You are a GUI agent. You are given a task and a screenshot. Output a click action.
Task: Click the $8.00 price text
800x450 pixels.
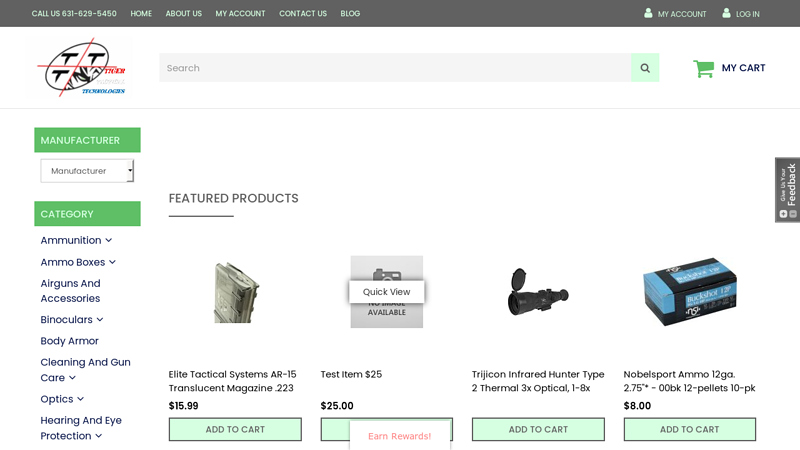637,406
